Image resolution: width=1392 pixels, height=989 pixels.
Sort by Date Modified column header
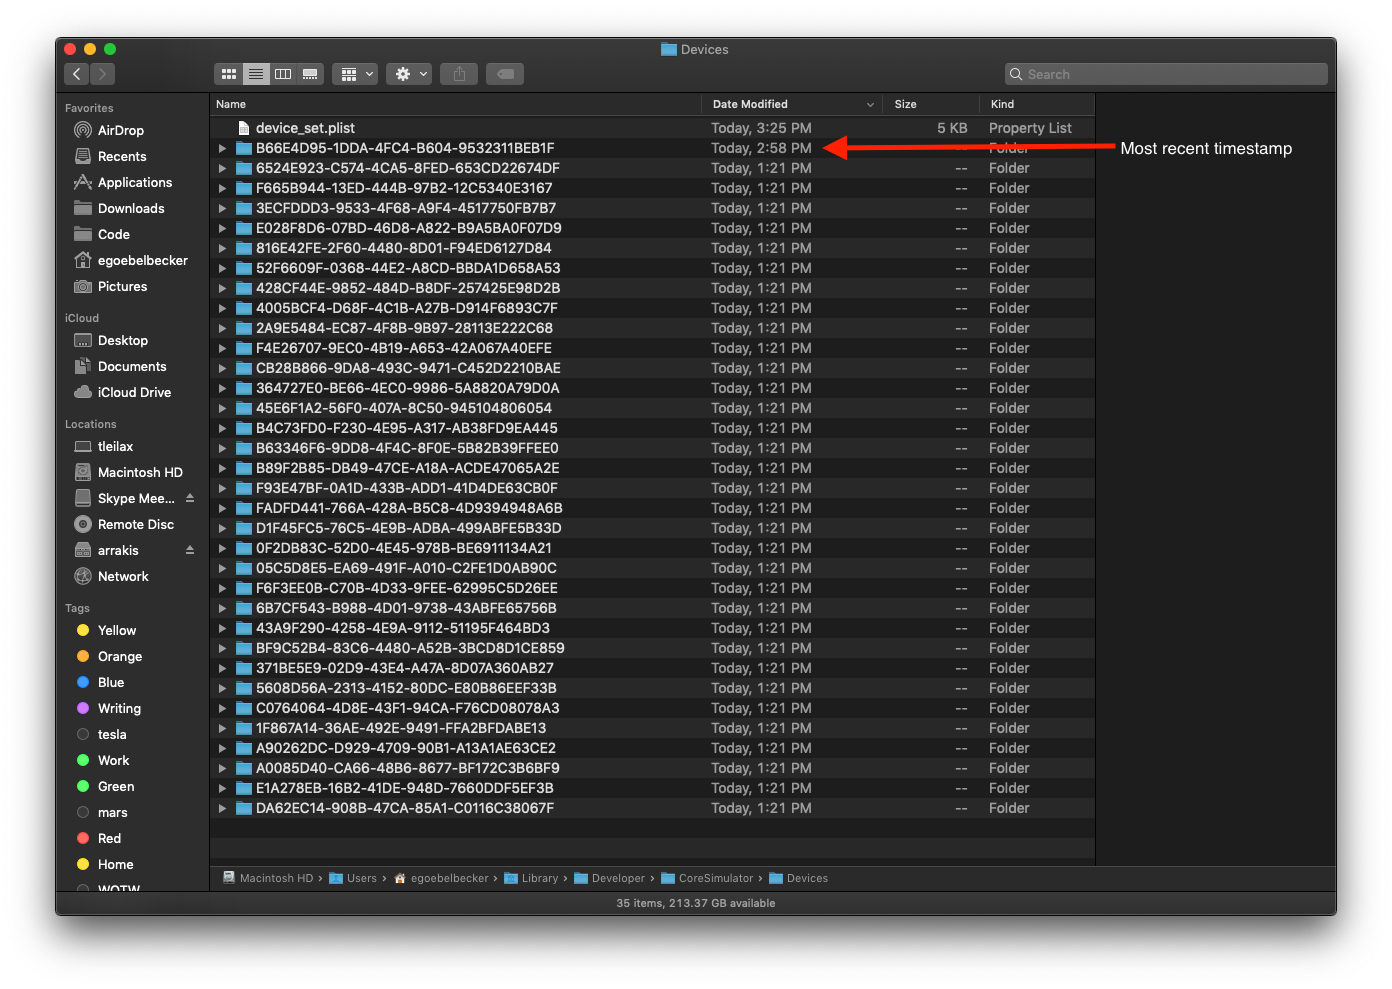pyautogui.click(x=750, y=104)
